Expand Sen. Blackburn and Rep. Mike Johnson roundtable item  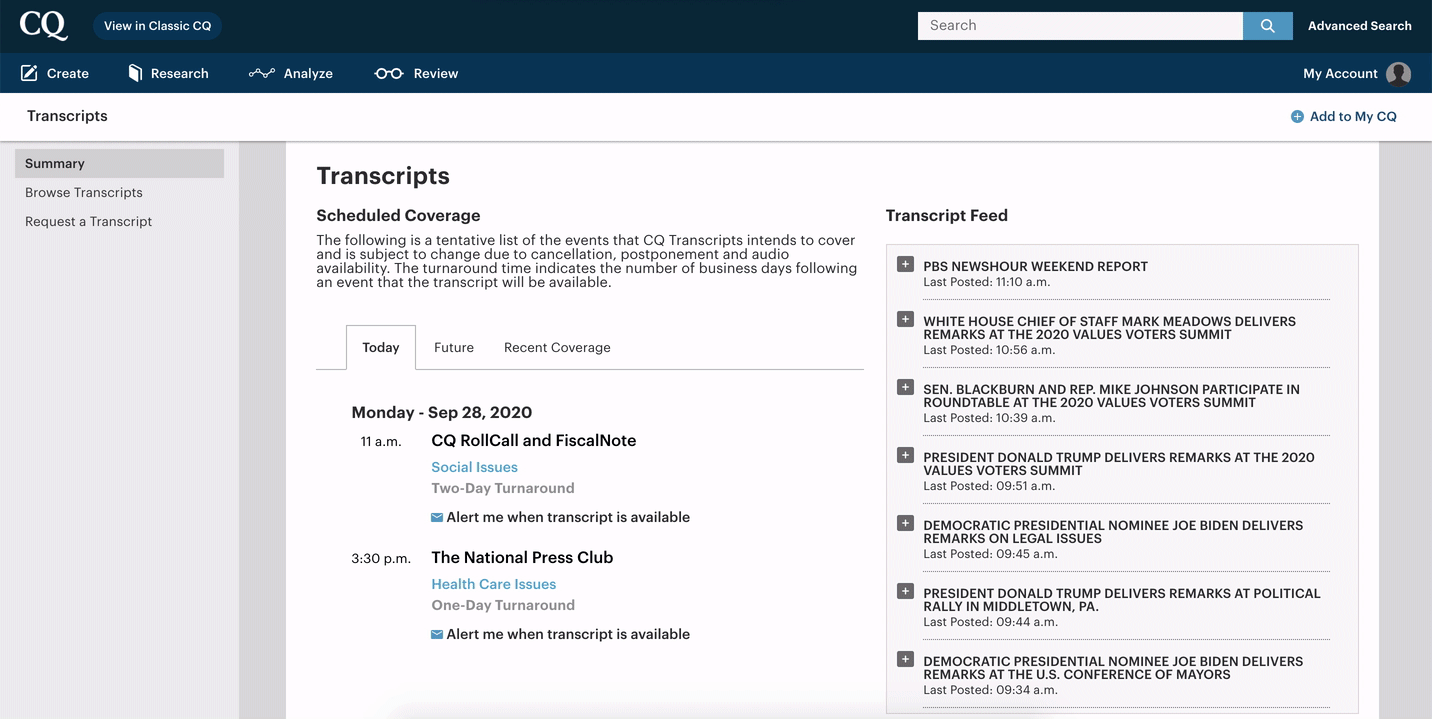[905, 387]
